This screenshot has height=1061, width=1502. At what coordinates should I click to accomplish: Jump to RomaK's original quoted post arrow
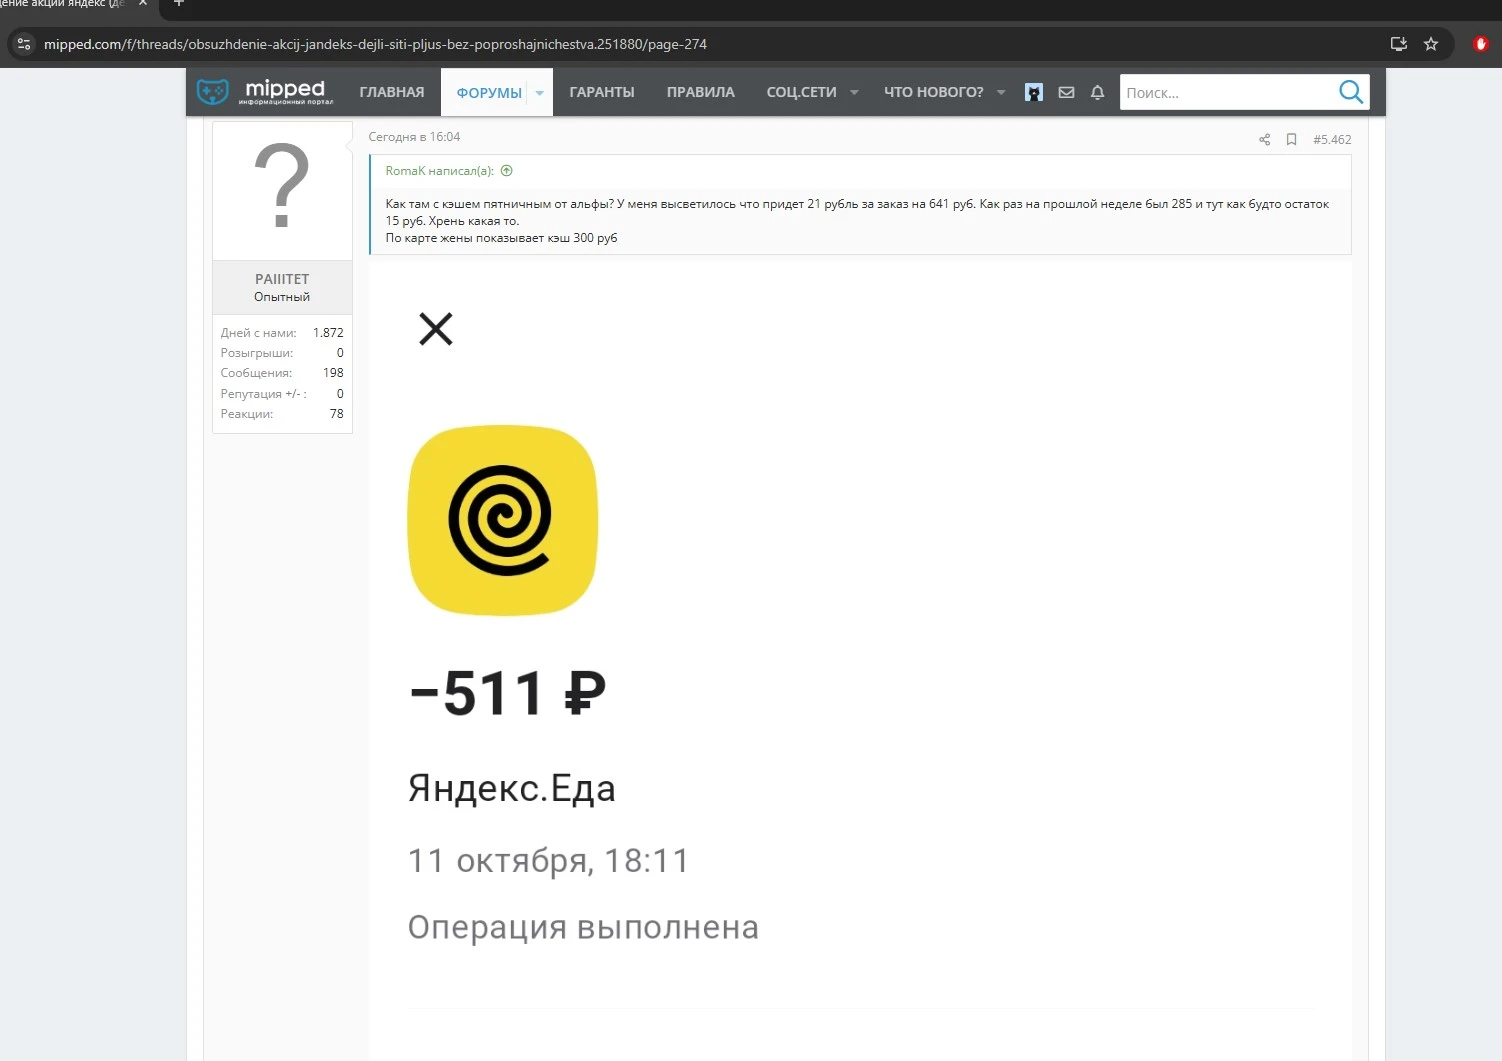click(x=507, y=171)
